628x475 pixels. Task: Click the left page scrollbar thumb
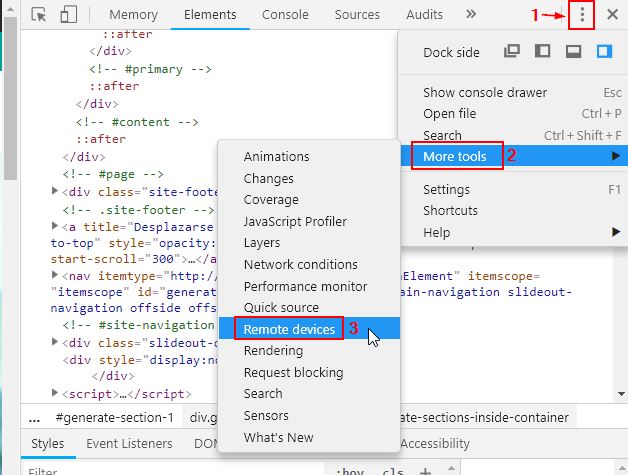point(10,98)
